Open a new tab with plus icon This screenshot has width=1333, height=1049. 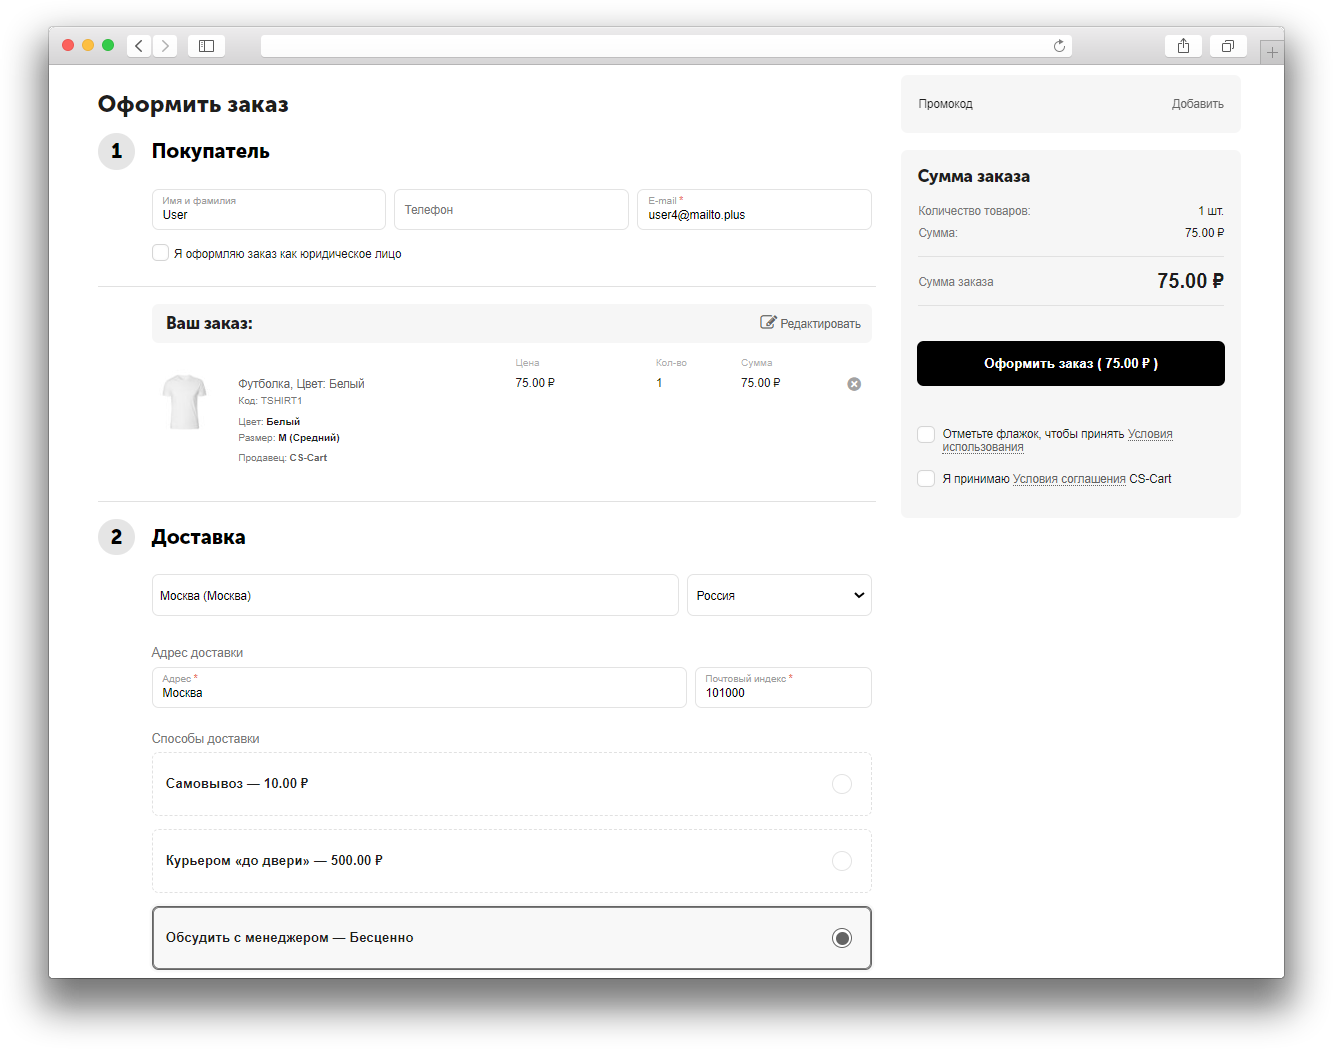(x=1271, y=53)
